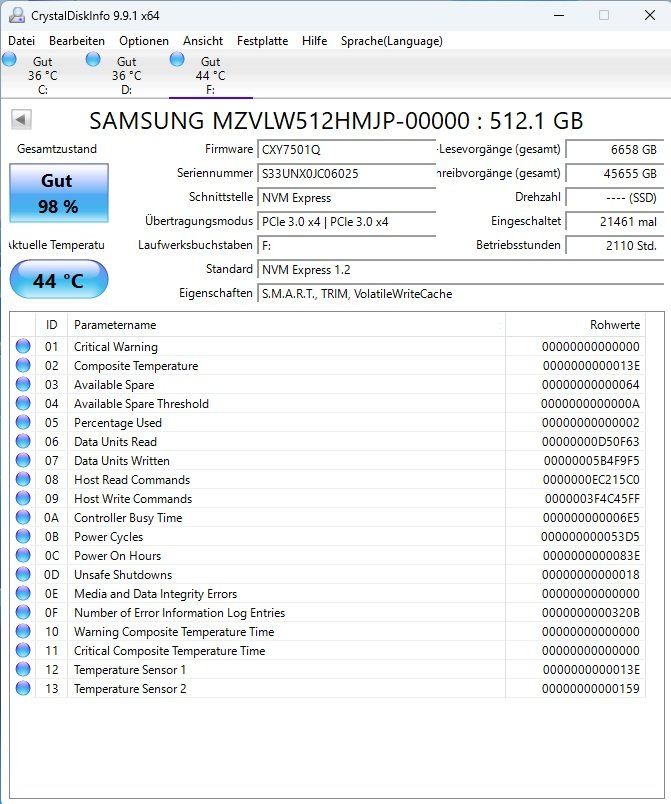Screen dimensions: 671x804
Task: Click the 44 °C temperature button
Action: (x=59, y=279)
